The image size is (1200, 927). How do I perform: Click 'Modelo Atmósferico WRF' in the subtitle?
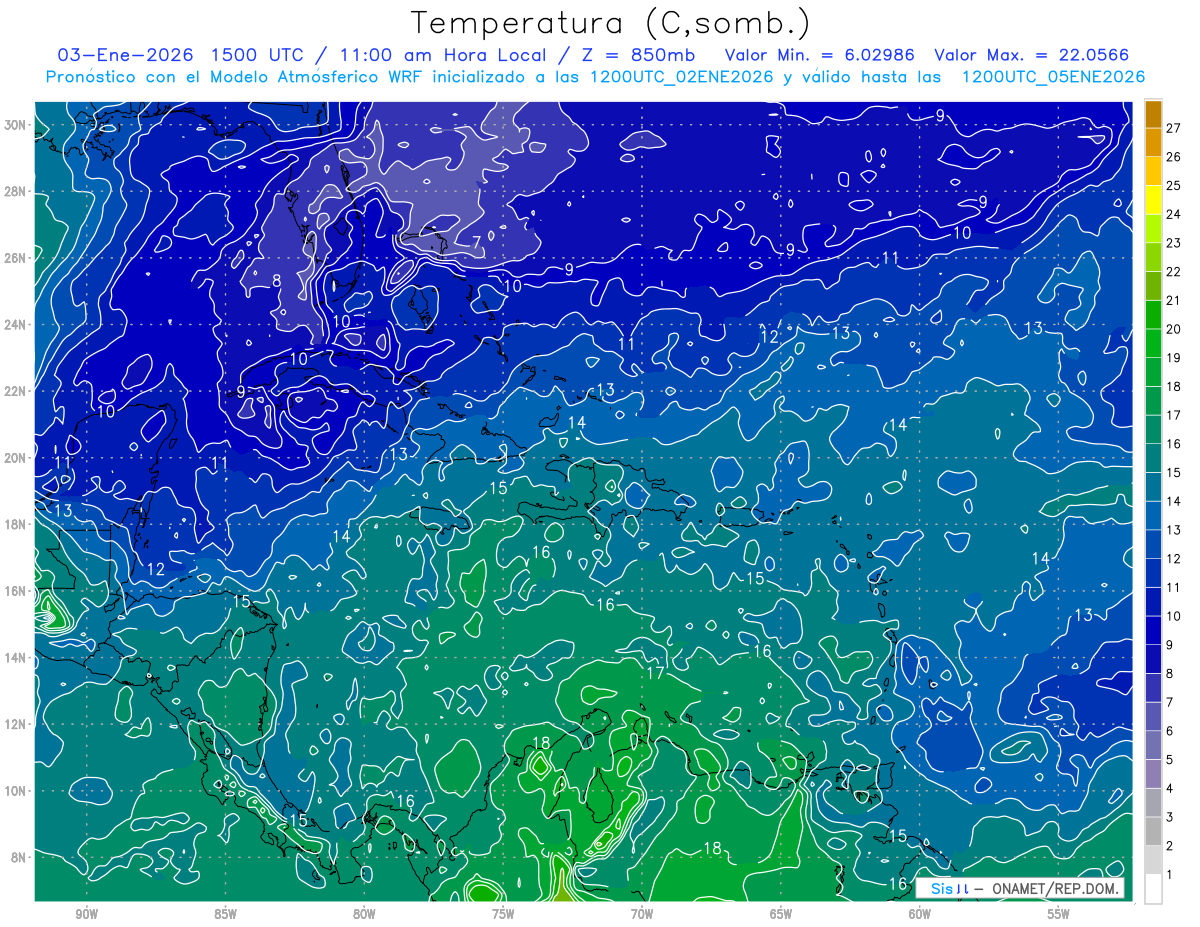click(x=314, y=77)
